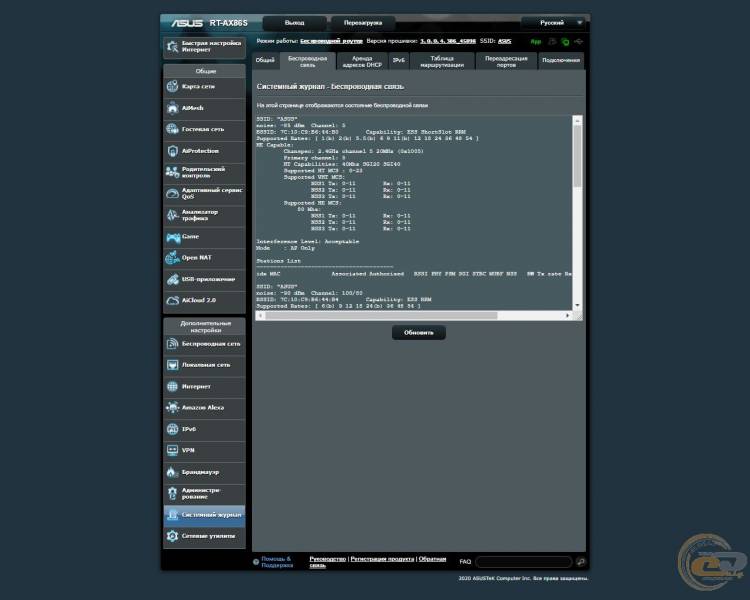Screen dimensions: 750x600
Task: Open the port forwarding tab
Action: click(506, 61)
